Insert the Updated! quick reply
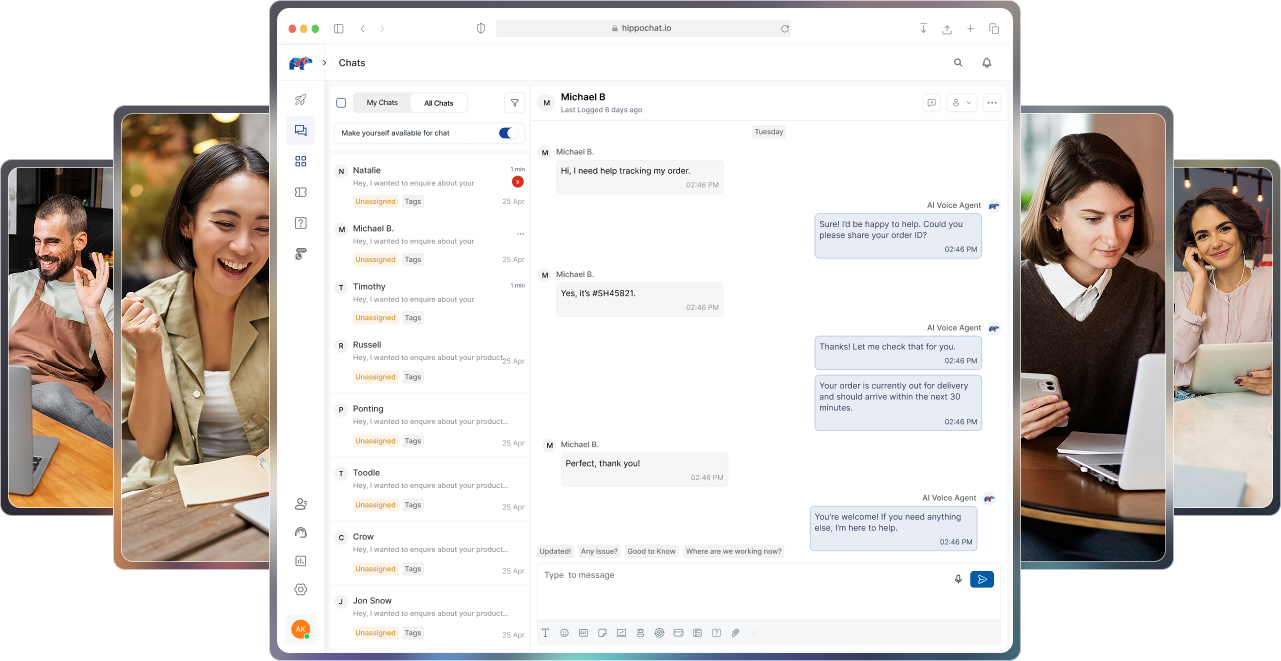This screenshot has height=661, width=1281. click(x=555, y=551)
